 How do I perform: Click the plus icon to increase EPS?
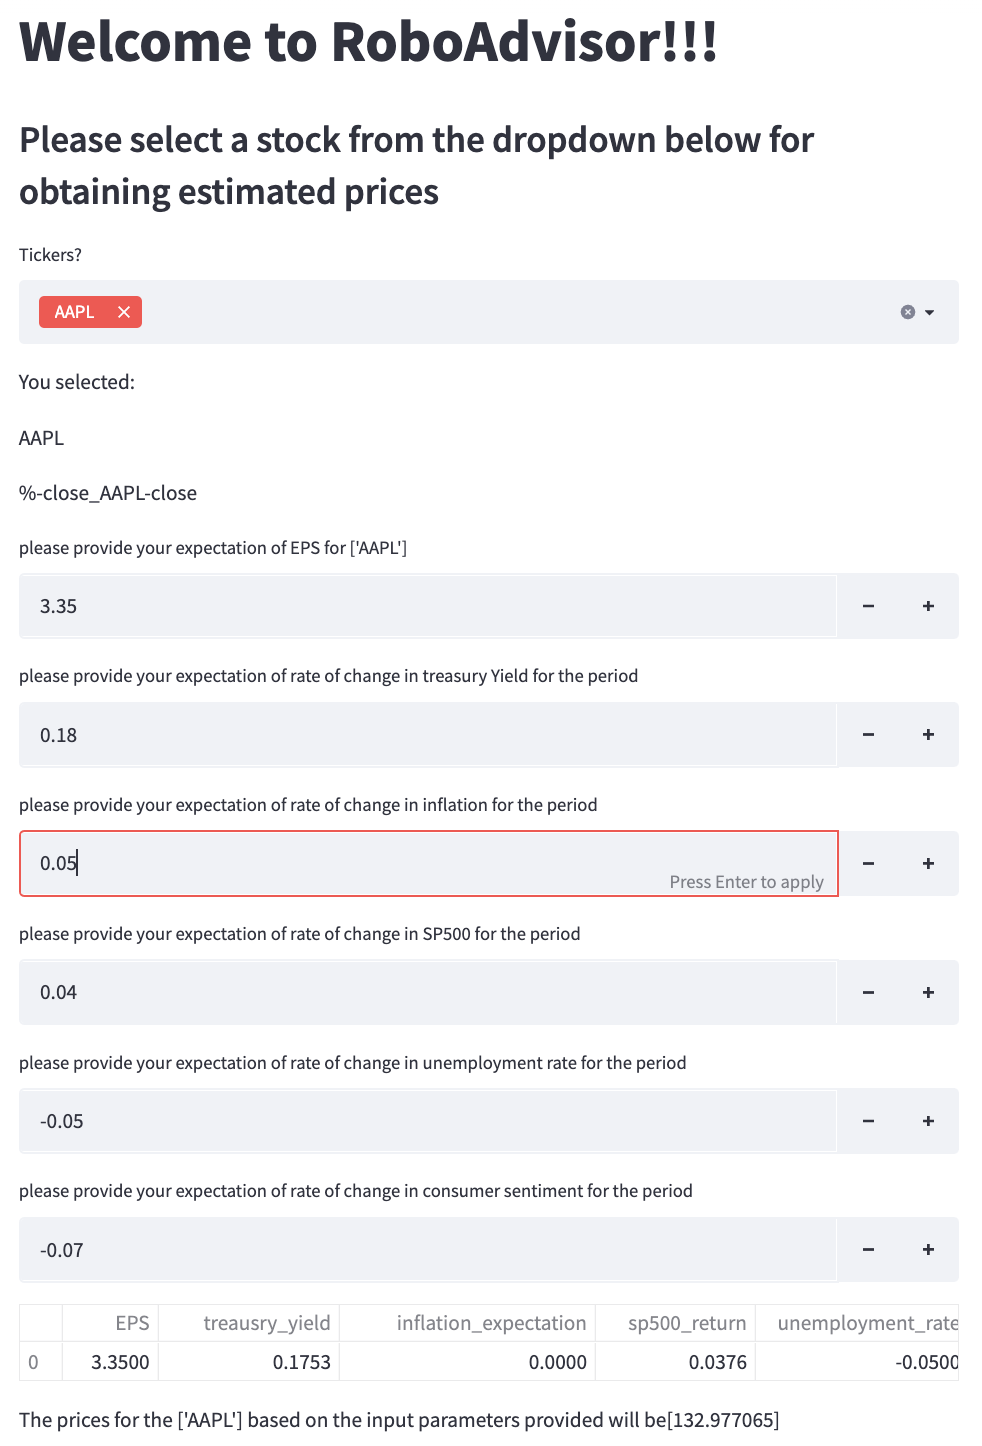pyautogui.click(x=927, y=605)
